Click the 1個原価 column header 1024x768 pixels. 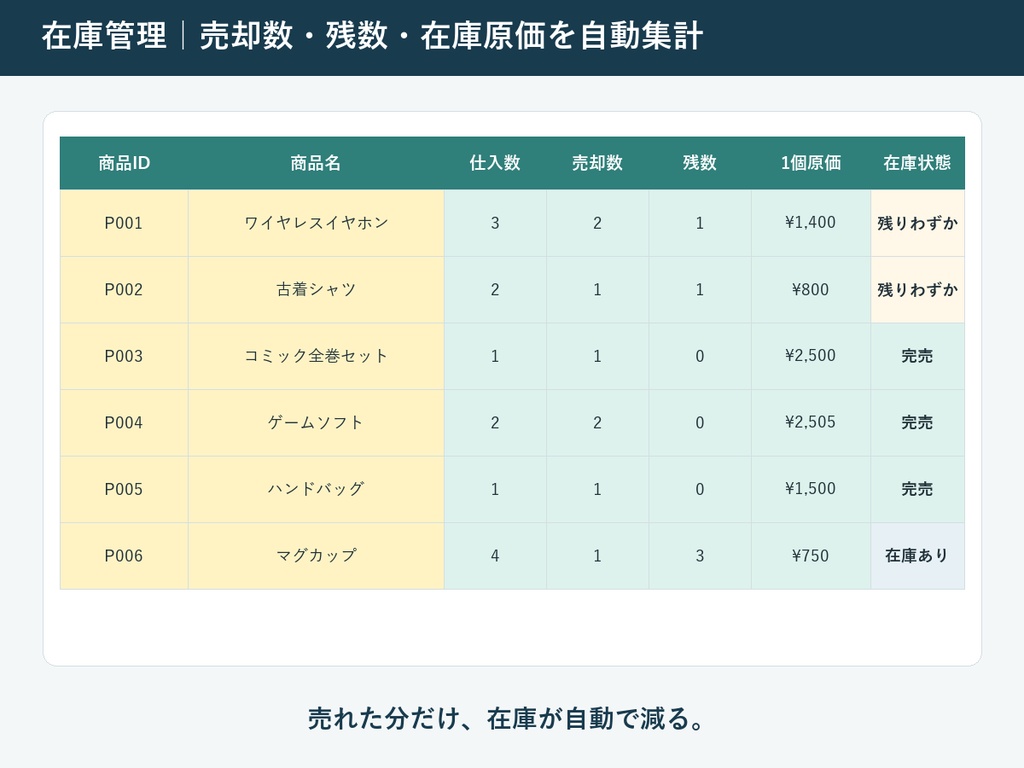pos(810,163)
